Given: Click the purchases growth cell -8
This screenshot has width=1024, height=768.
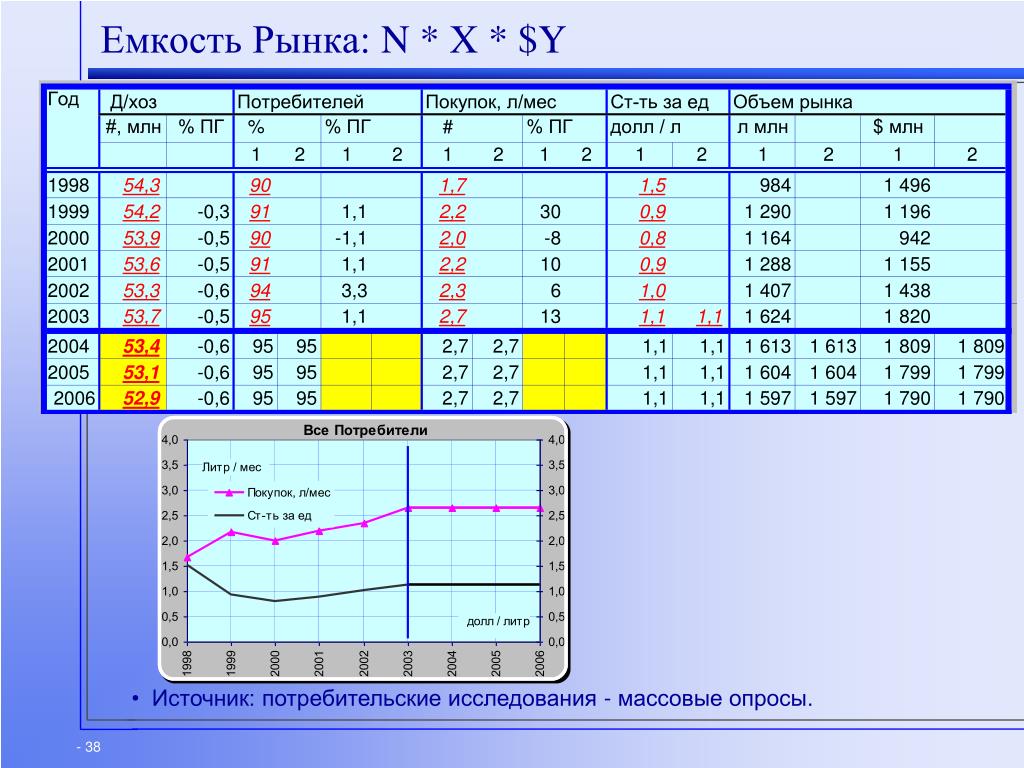Looking at the screenshot, I should 552,238.
